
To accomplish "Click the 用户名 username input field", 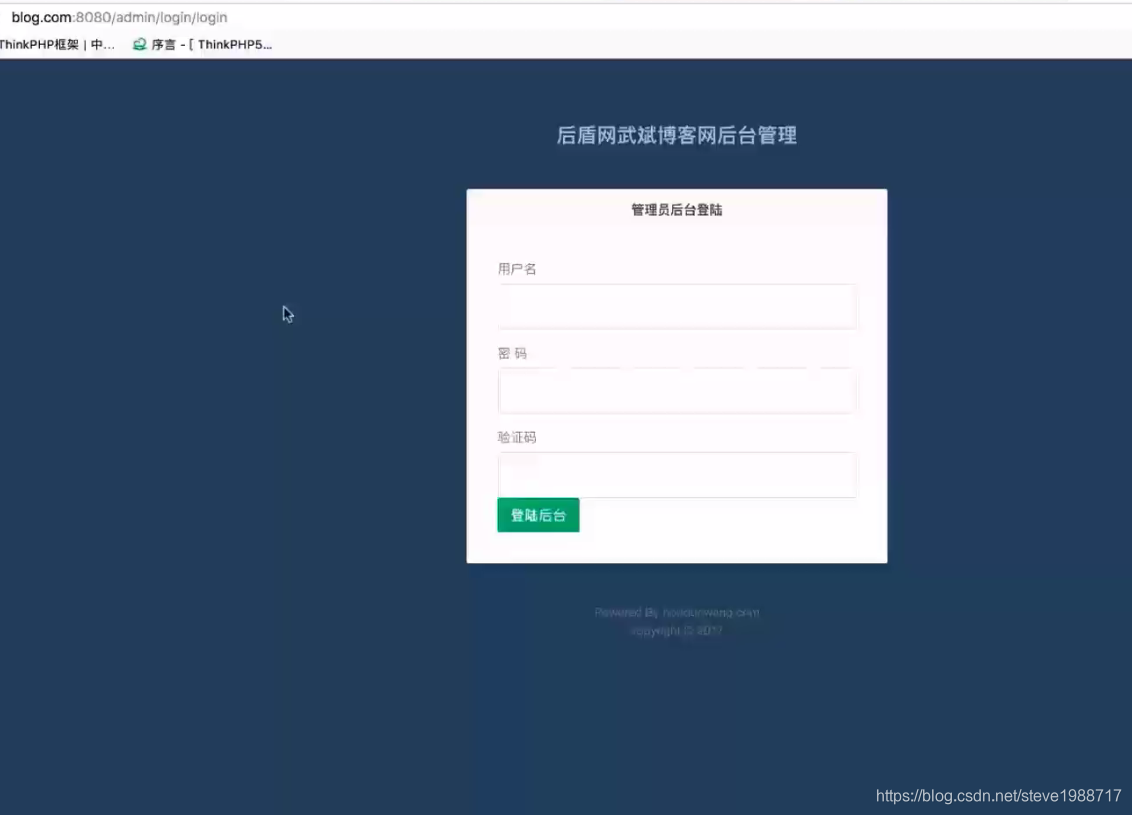I will pyautogui.click(x=676, y=307).
